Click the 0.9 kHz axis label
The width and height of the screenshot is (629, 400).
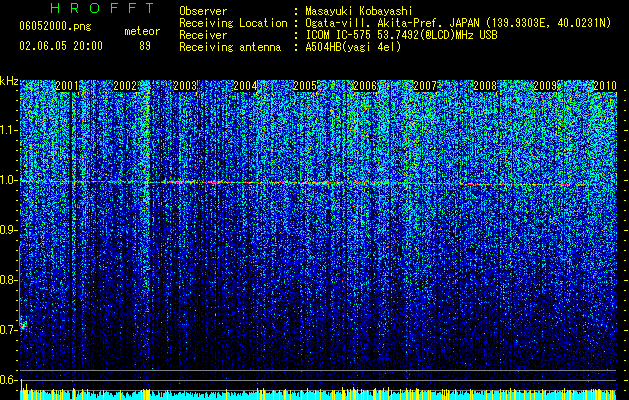tap(9, 230)
